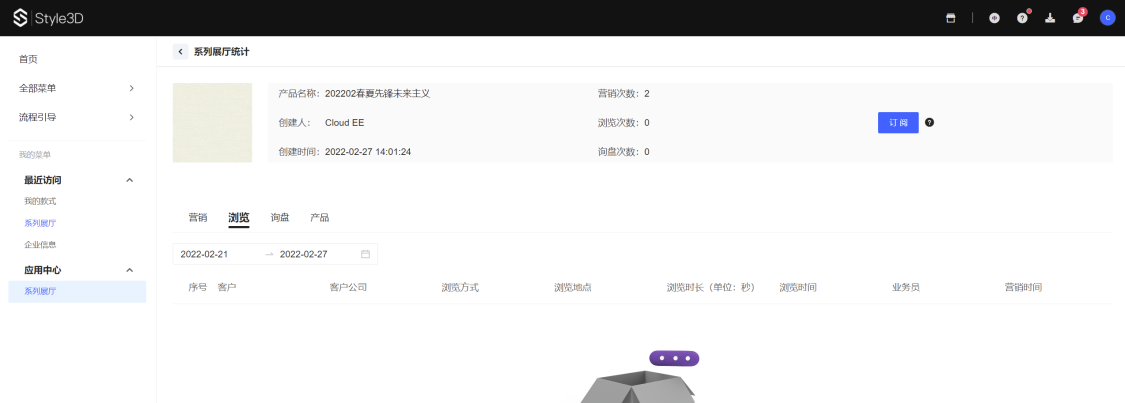The width and height of the screenshot is (1125, 403).
Task: Switch to the 营销 tab
Action: 198,217
